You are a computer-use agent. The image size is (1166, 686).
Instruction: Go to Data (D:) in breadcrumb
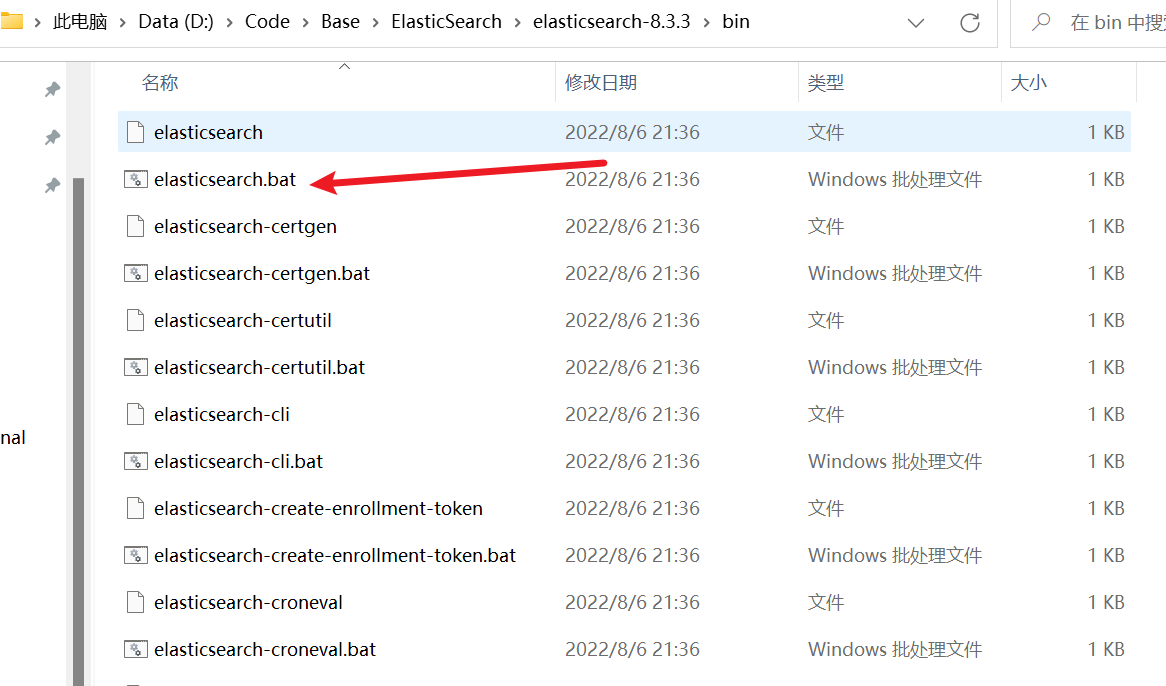click(x=176, y=22)
